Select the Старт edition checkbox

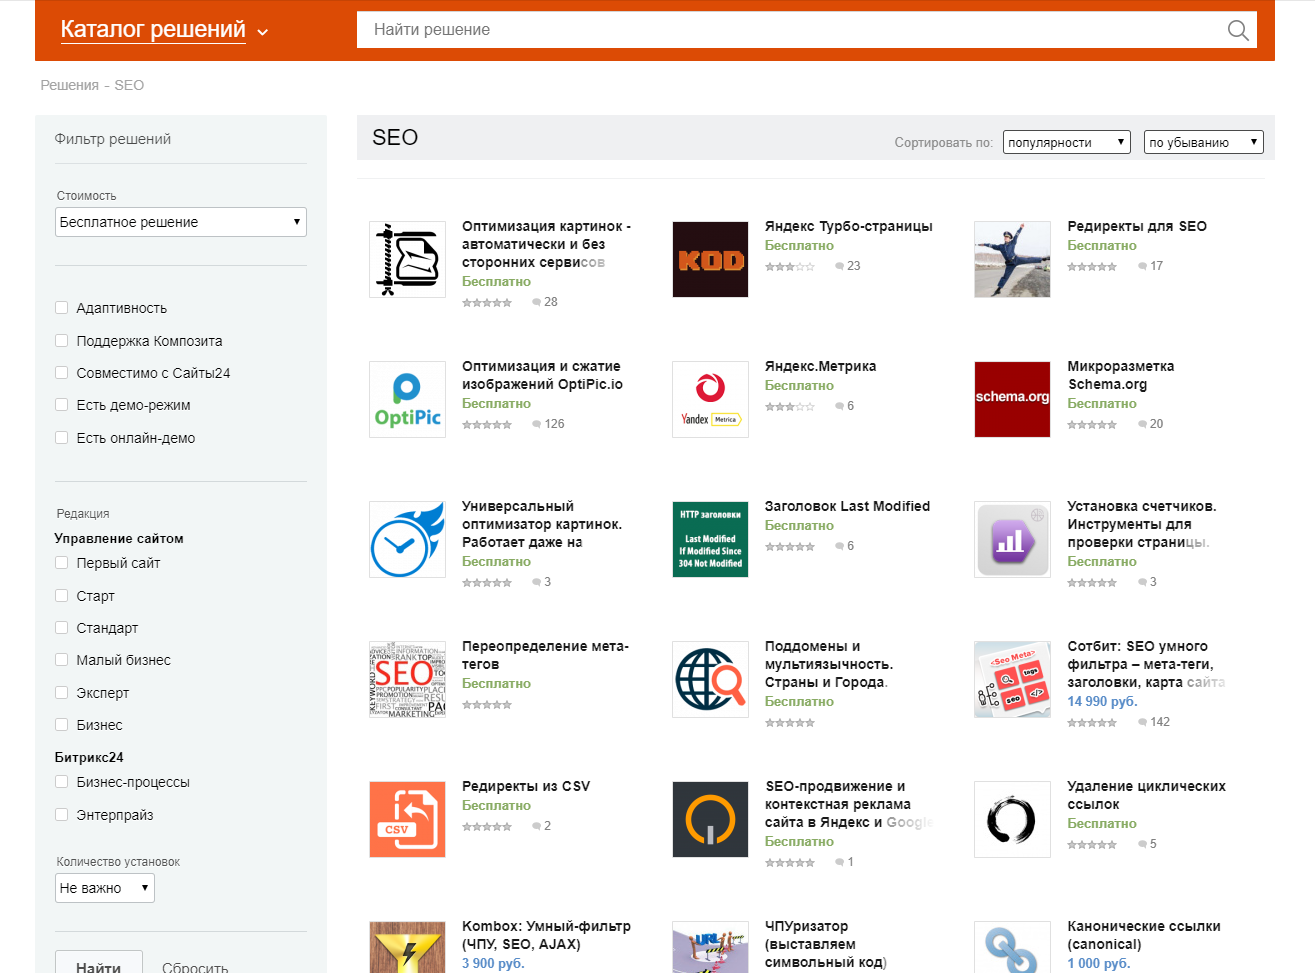tap(62, 596)
